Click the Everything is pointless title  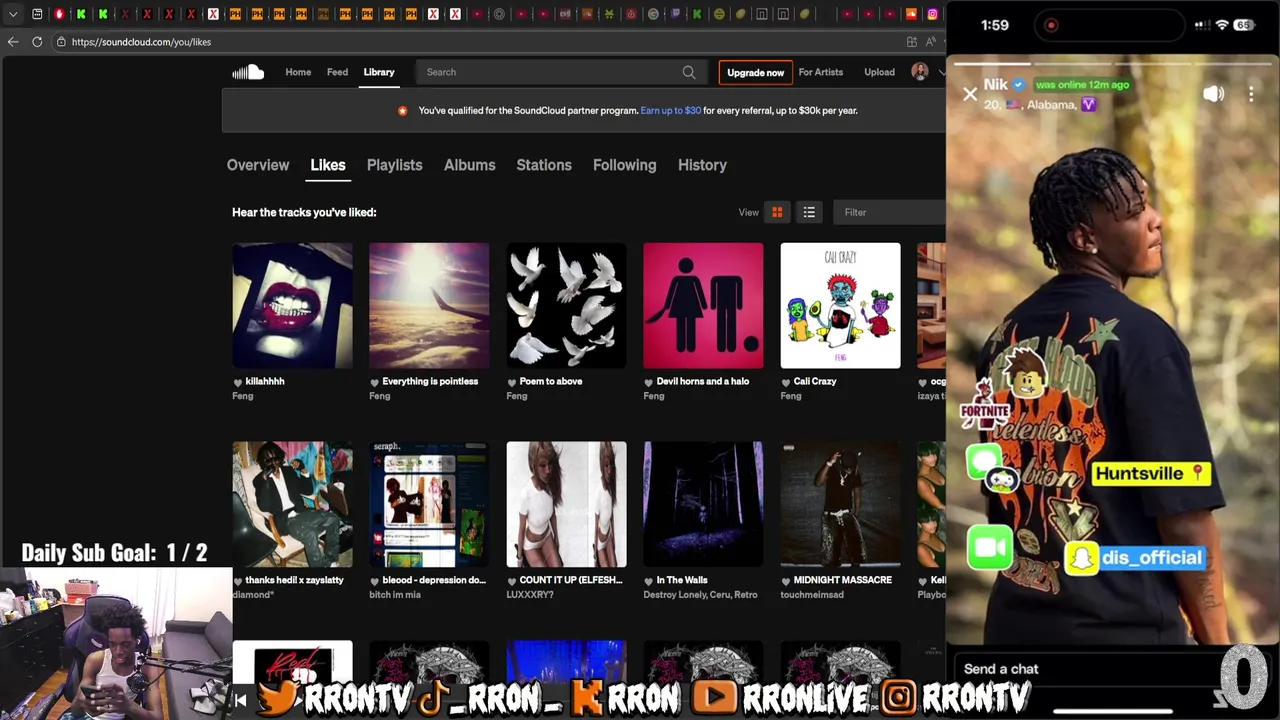tap(430, 381)
